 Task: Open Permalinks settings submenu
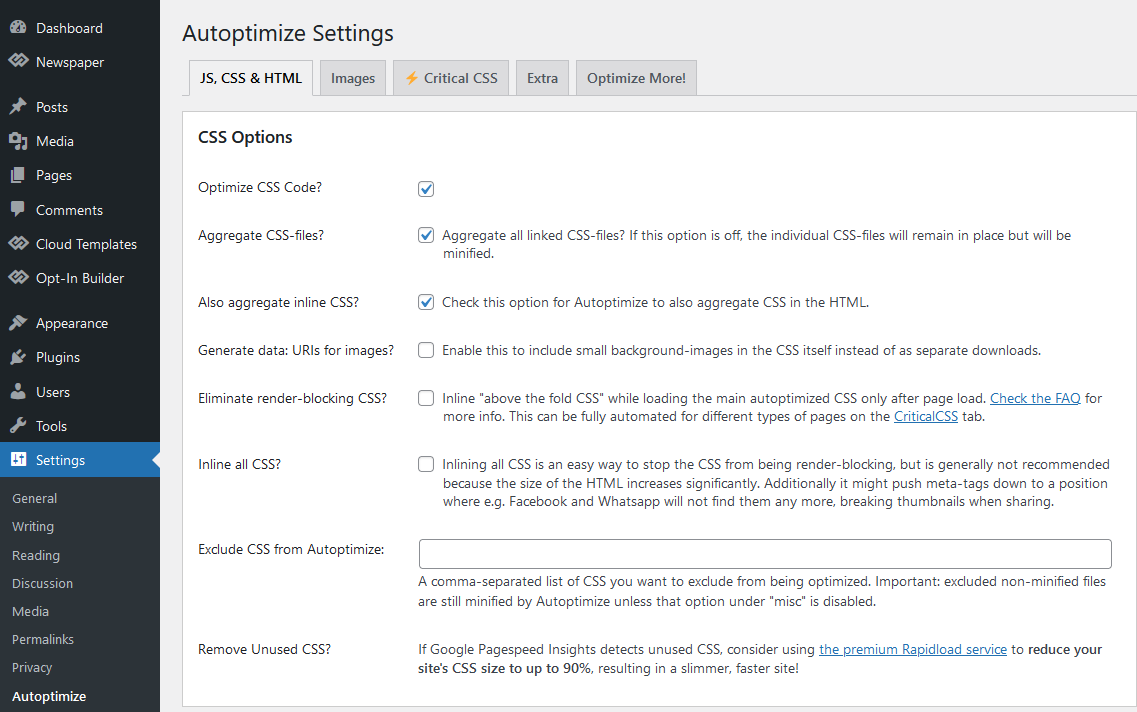[x=43, y=639]
